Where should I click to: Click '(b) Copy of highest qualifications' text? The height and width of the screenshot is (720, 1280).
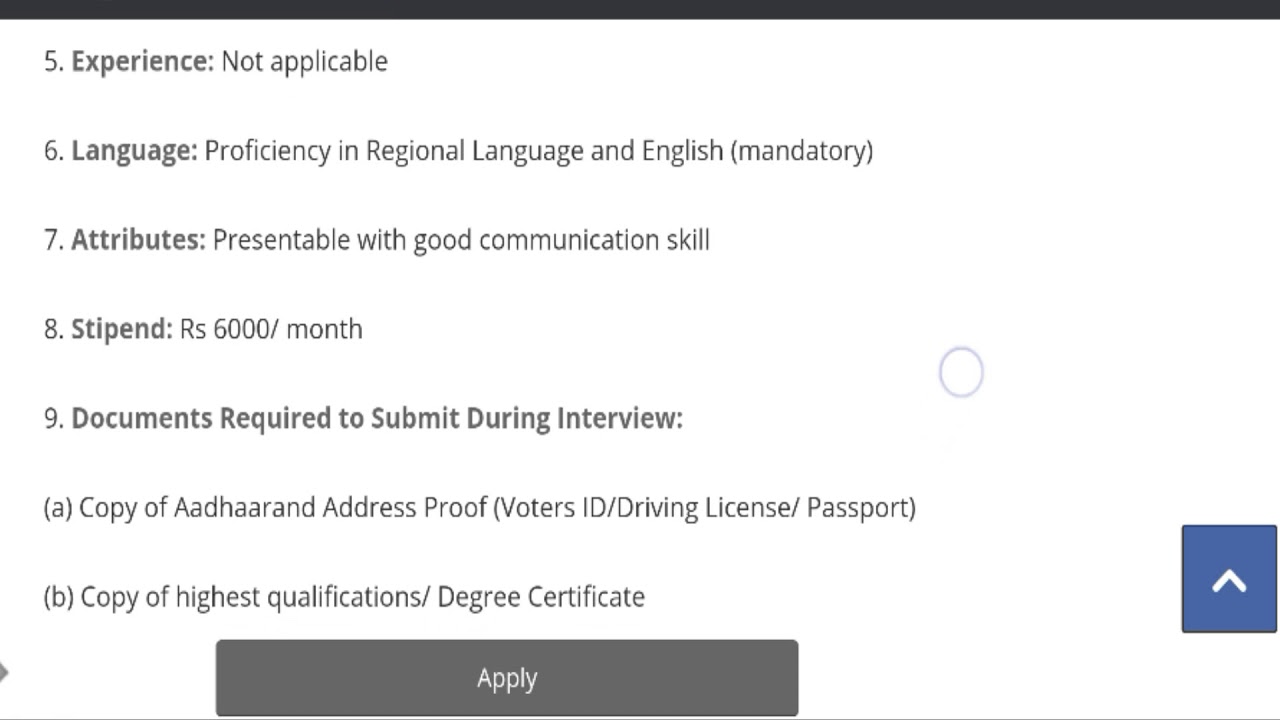pyautogui.click(x=236, y=597)
